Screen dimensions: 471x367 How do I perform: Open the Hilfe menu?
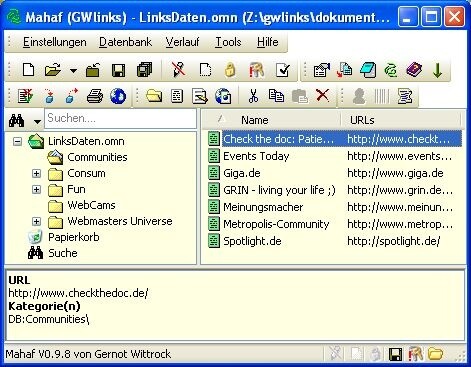[x=268, y=42]
